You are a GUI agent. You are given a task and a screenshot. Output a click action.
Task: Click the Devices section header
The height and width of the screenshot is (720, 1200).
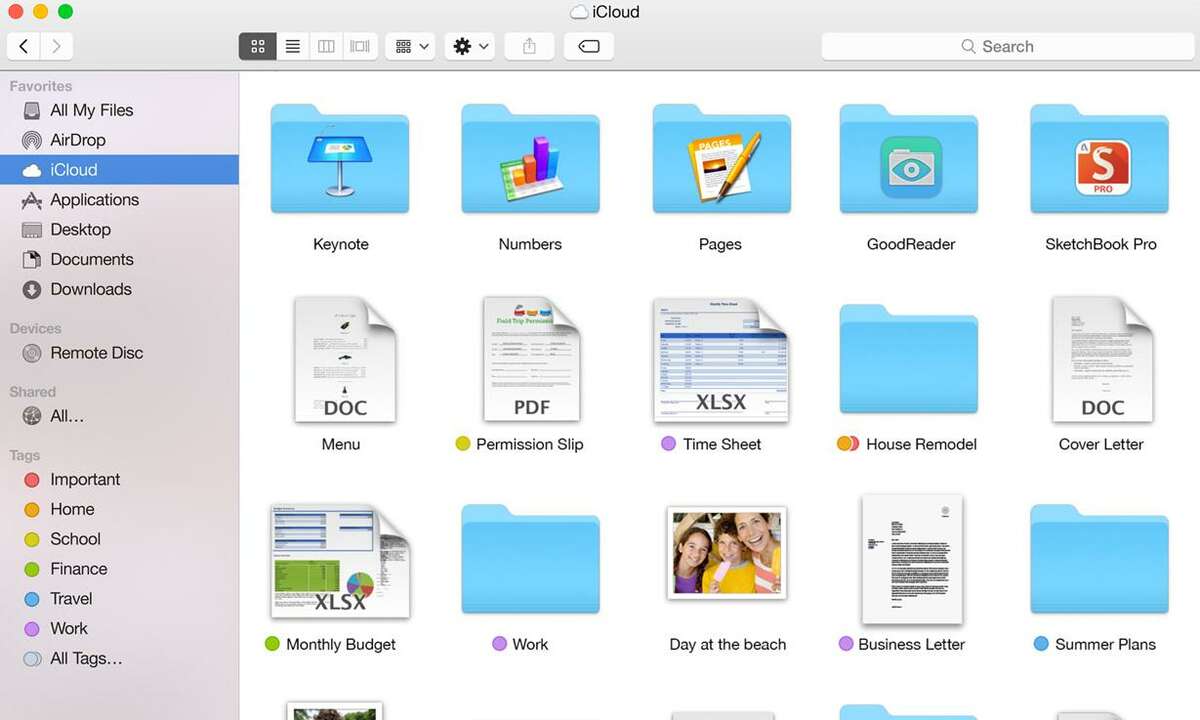(35, 328)
